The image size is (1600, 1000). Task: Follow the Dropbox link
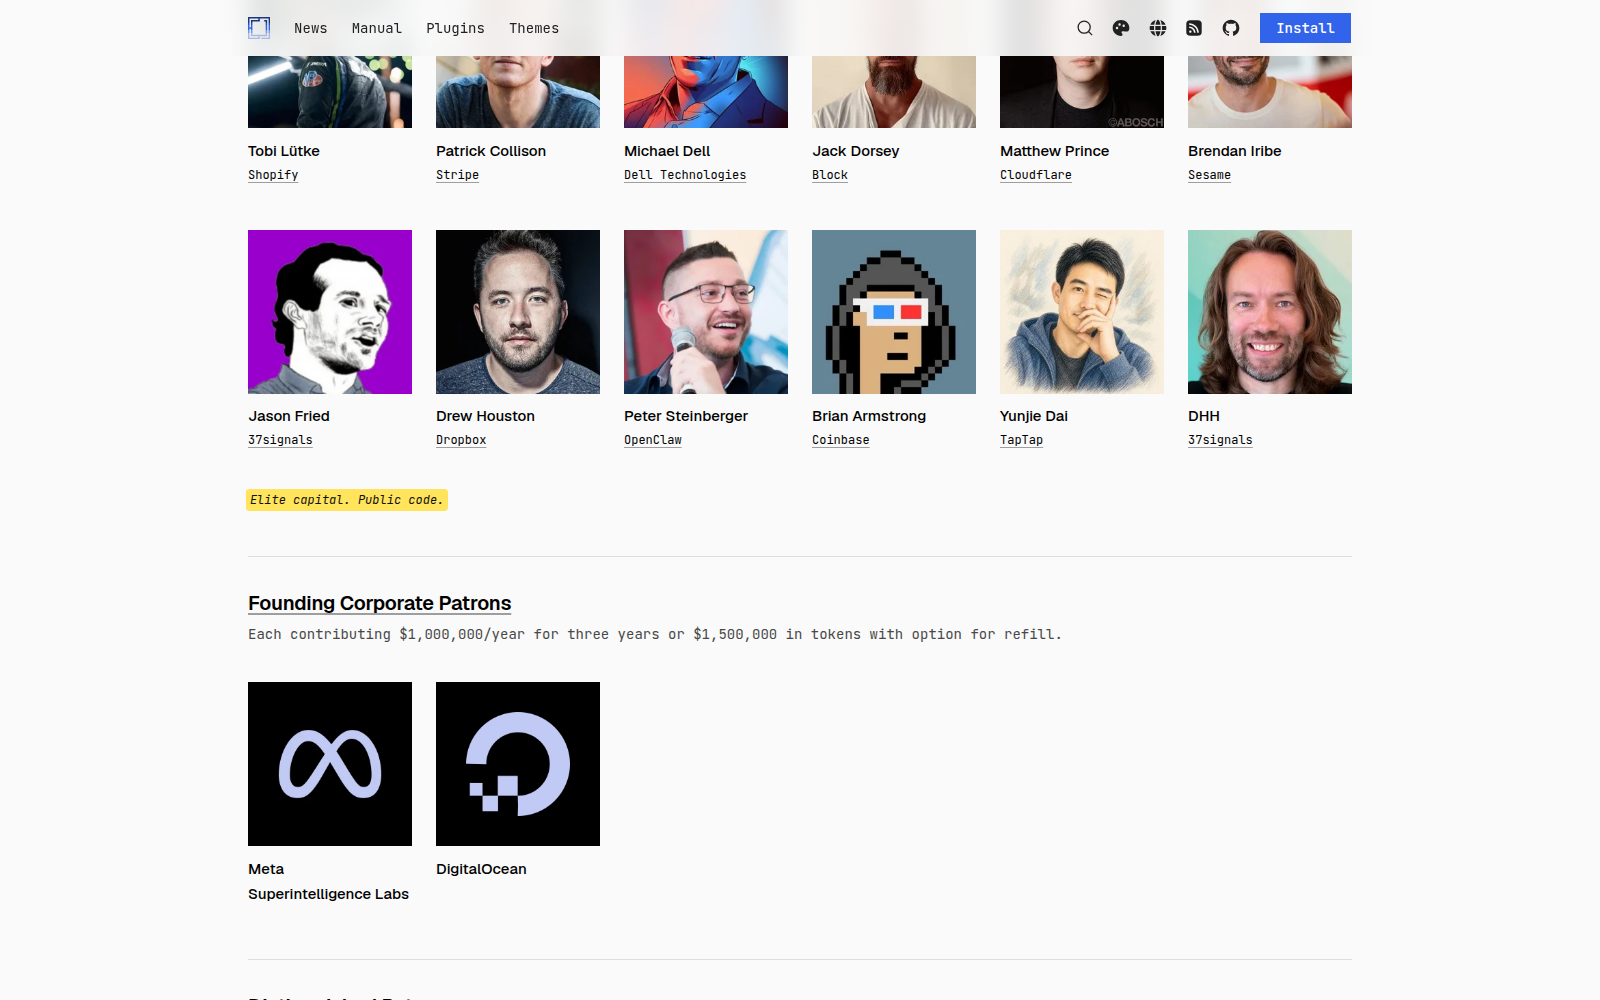coord(461,440)
